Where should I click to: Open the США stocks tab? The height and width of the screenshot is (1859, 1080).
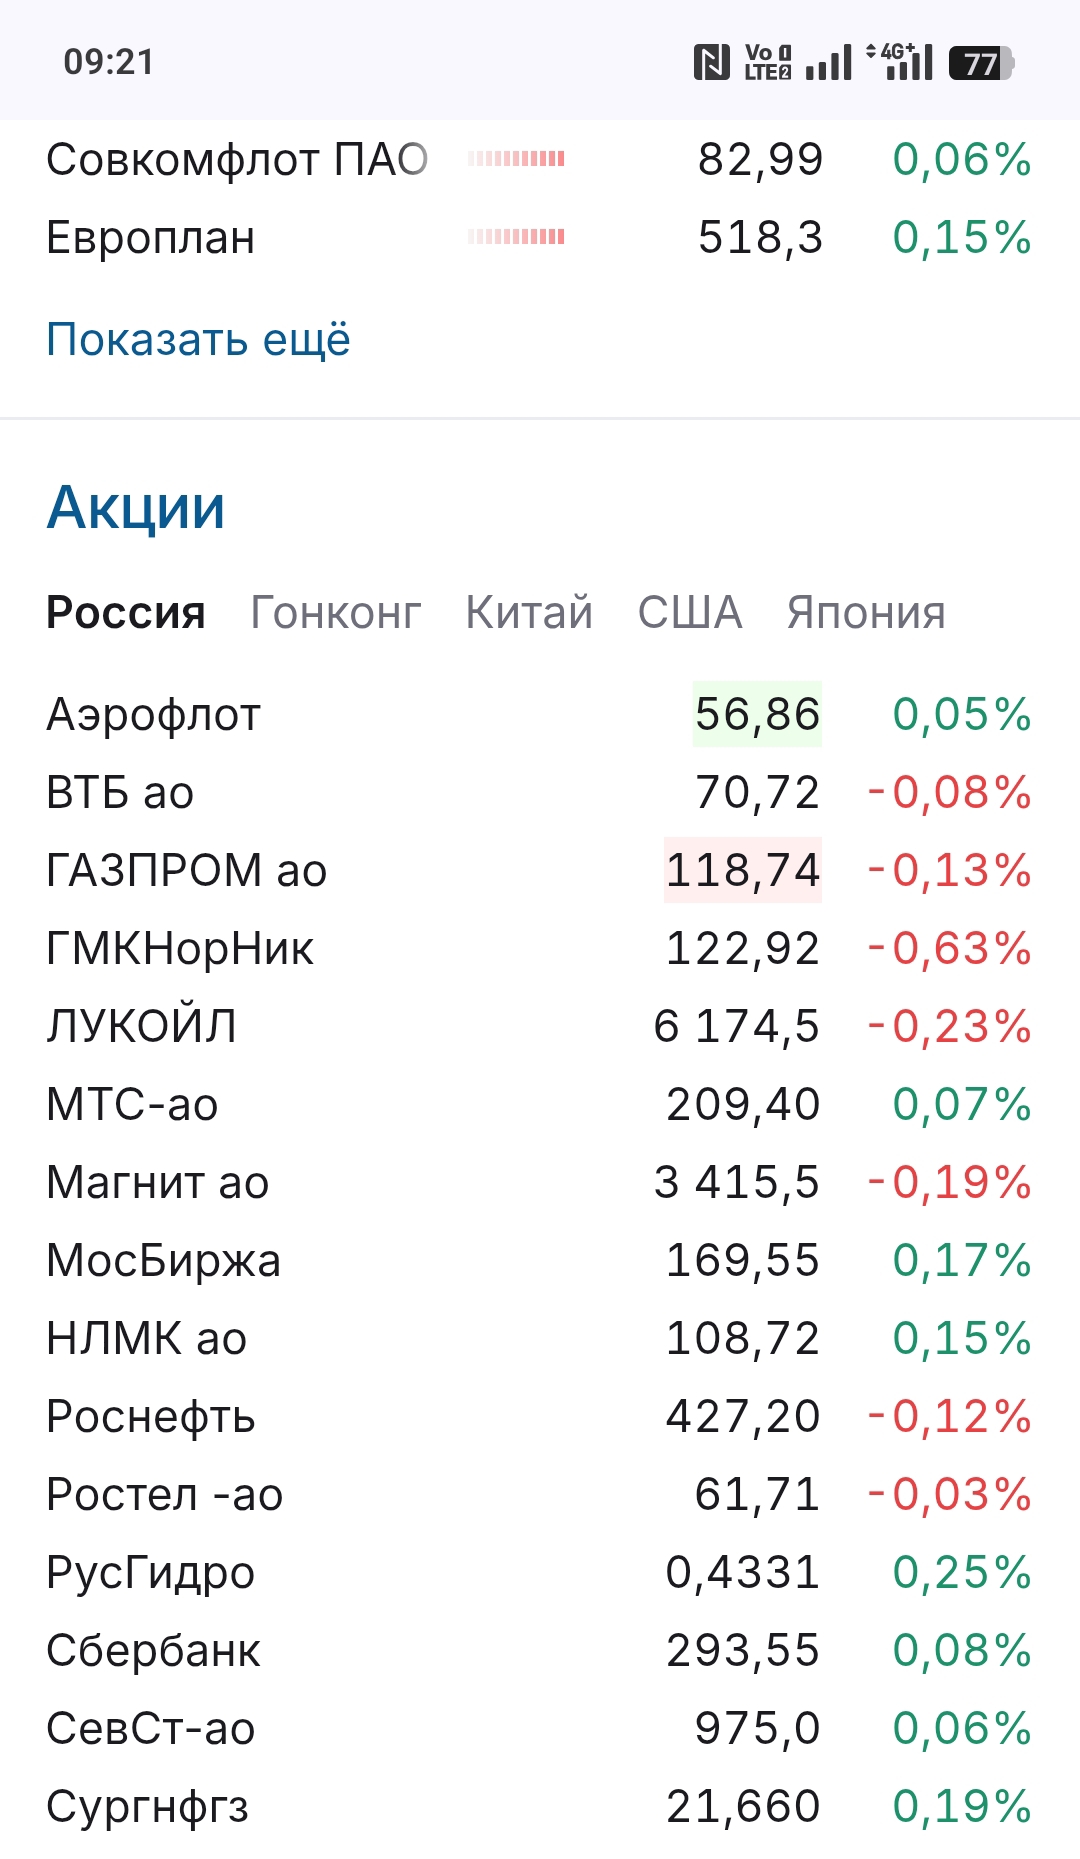click(690, 613)
